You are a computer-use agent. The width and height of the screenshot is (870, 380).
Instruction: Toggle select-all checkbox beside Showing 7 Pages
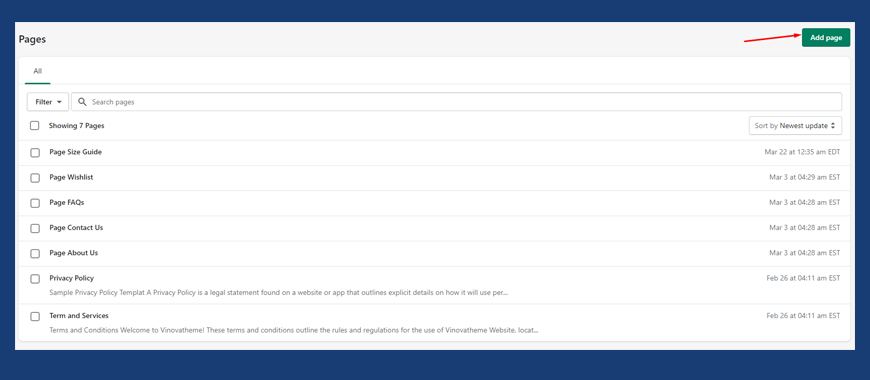35,126
